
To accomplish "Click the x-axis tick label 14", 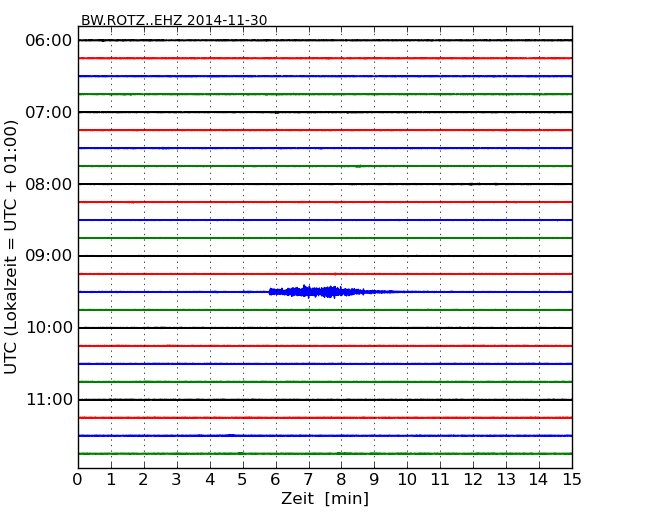I will pyautogui.click(x=539, y=480).
